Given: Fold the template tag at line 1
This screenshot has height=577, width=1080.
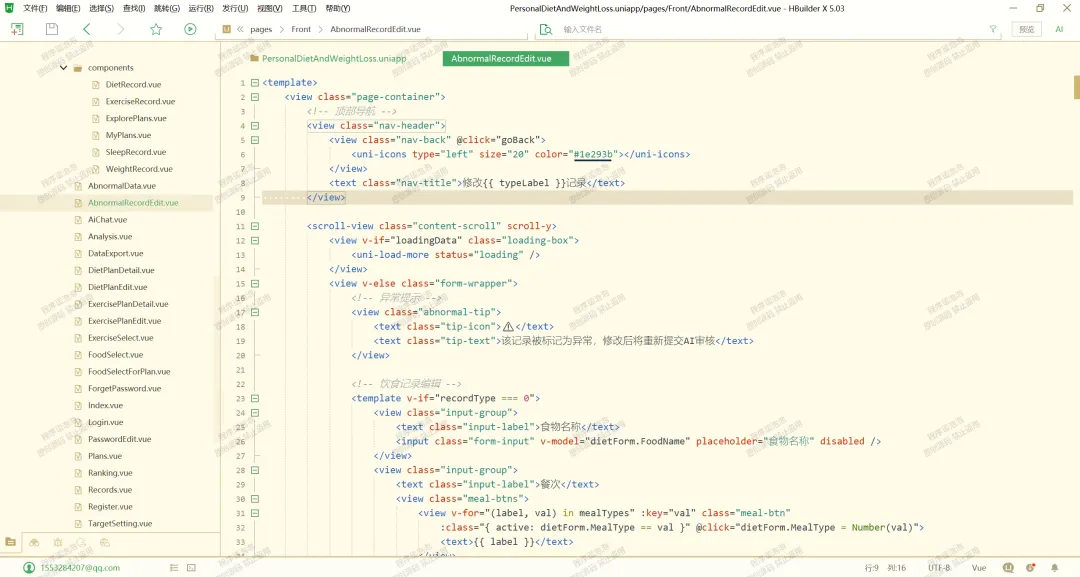Looking at the screenshot, I should click(255, 83).
